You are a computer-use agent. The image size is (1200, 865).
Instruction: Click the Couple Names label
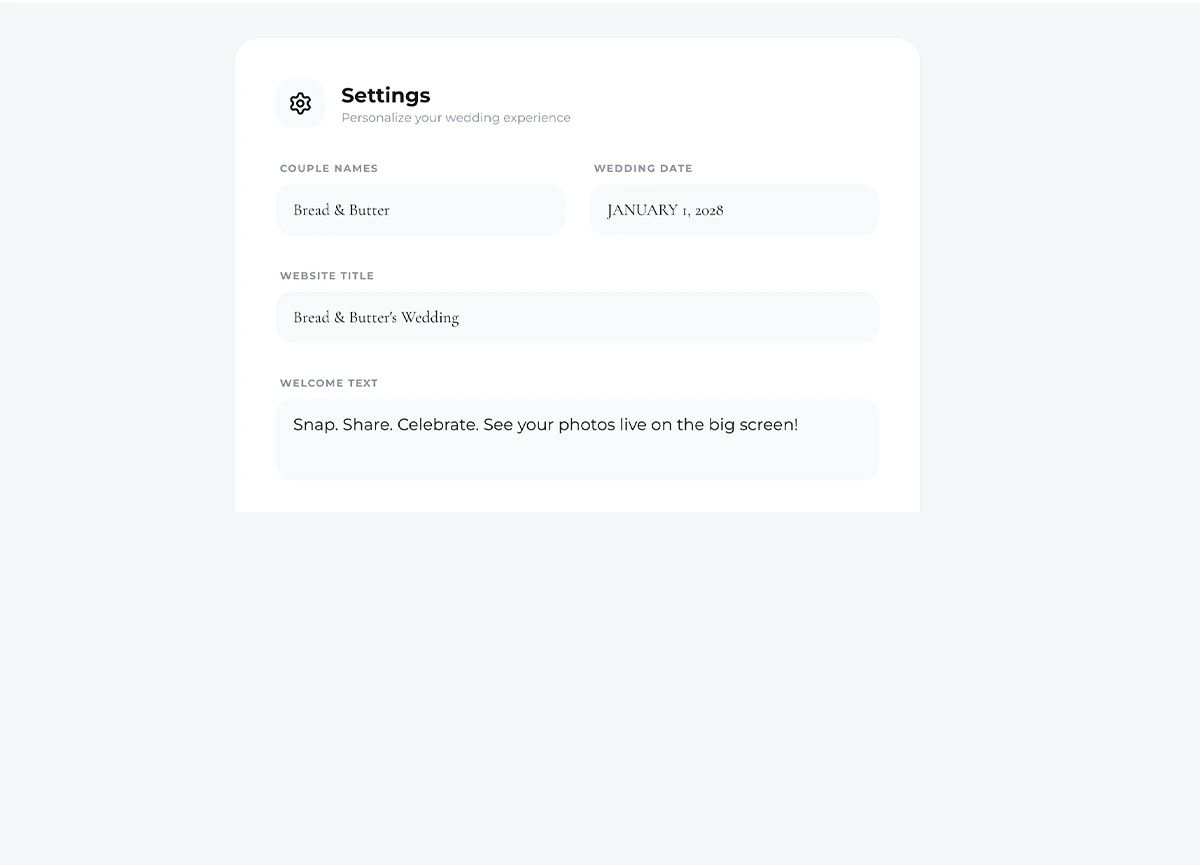(329, 168)
